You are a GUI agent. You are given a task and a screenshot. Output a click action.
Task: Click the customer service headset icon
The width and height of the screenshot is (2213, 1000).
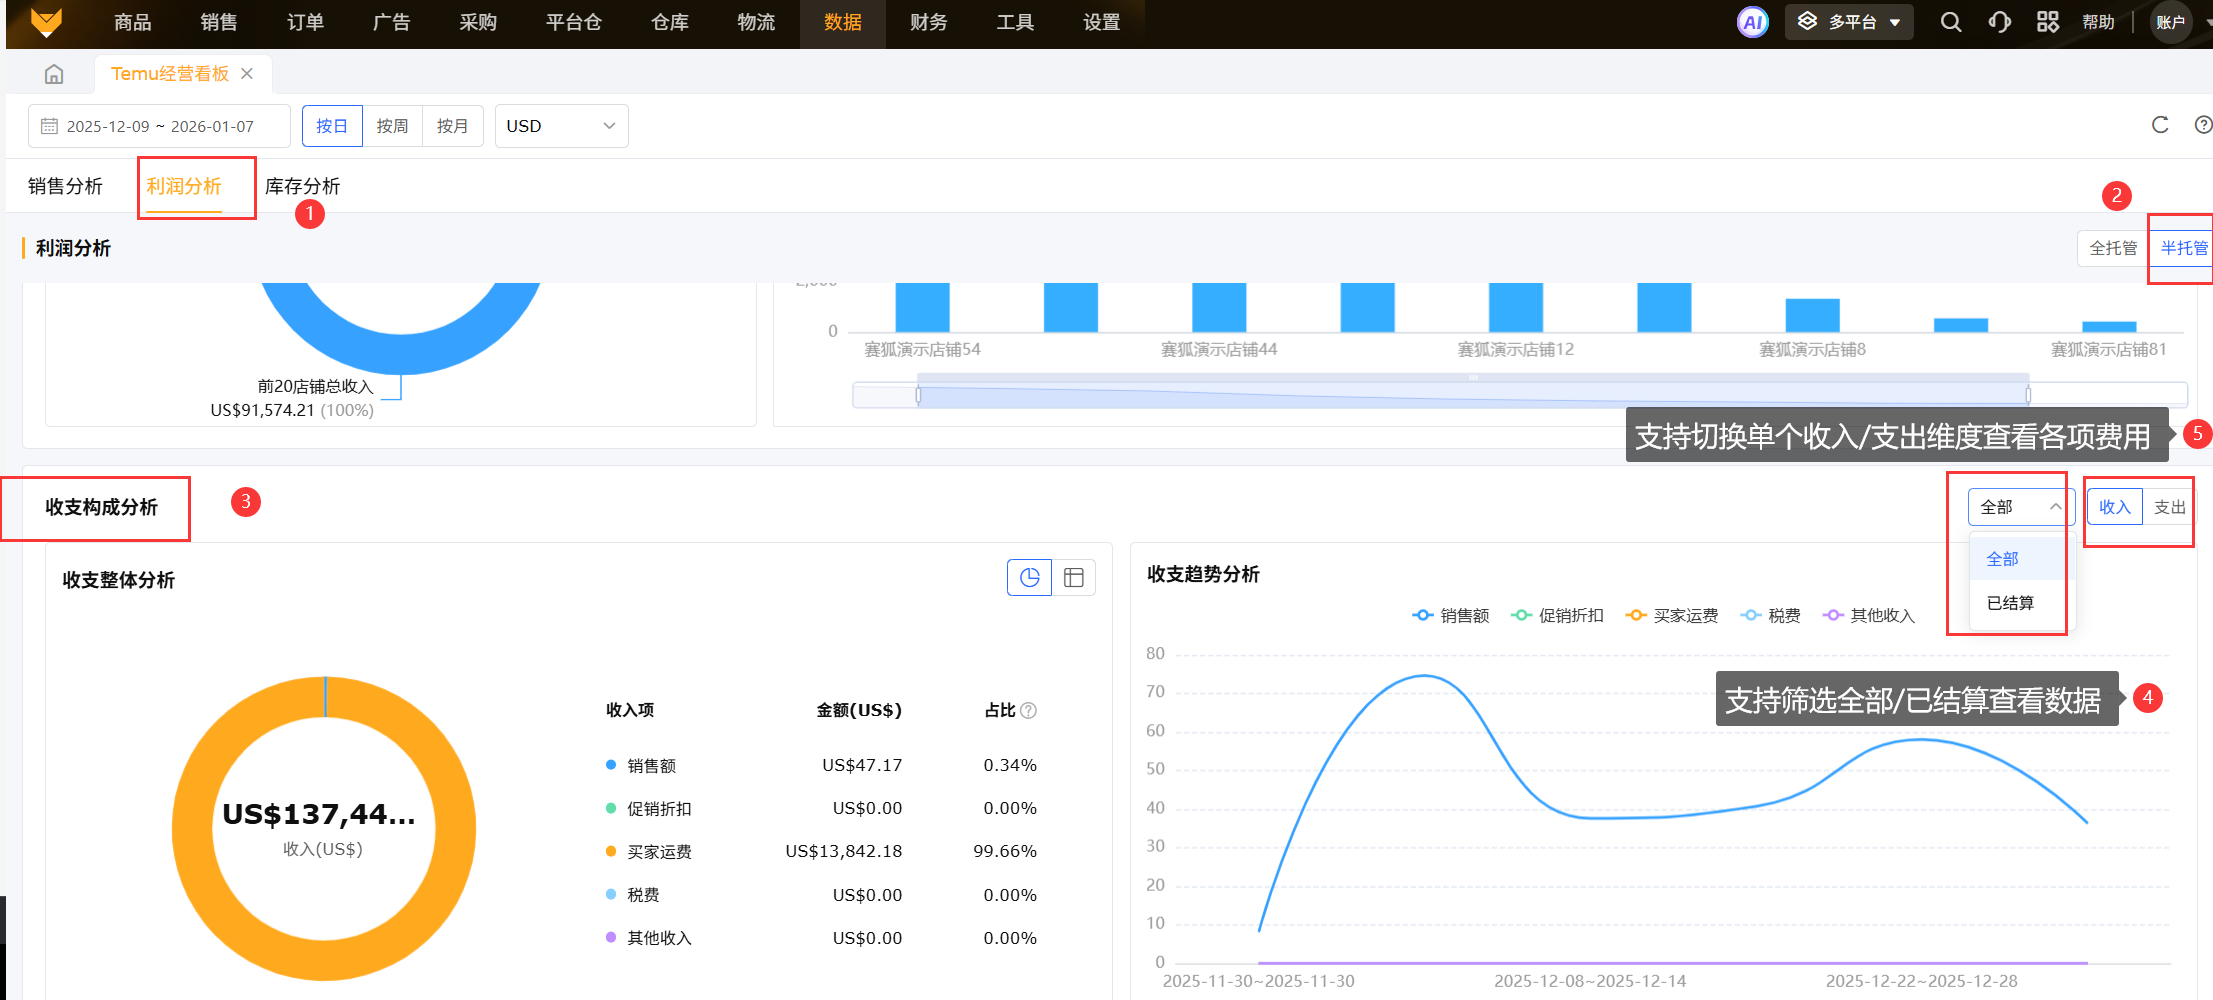1999,22
